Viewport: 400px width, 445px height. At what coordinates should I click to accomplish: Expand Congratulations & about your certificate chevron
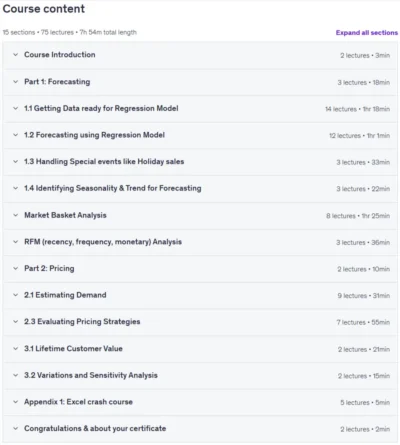15,429
